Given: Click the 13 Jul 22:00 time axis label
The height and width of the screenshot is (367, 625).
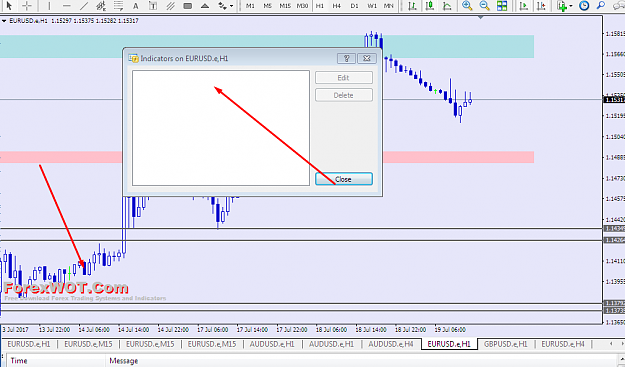Looking at the screenshot, I should pyautogui.click(x=54, y=330).
